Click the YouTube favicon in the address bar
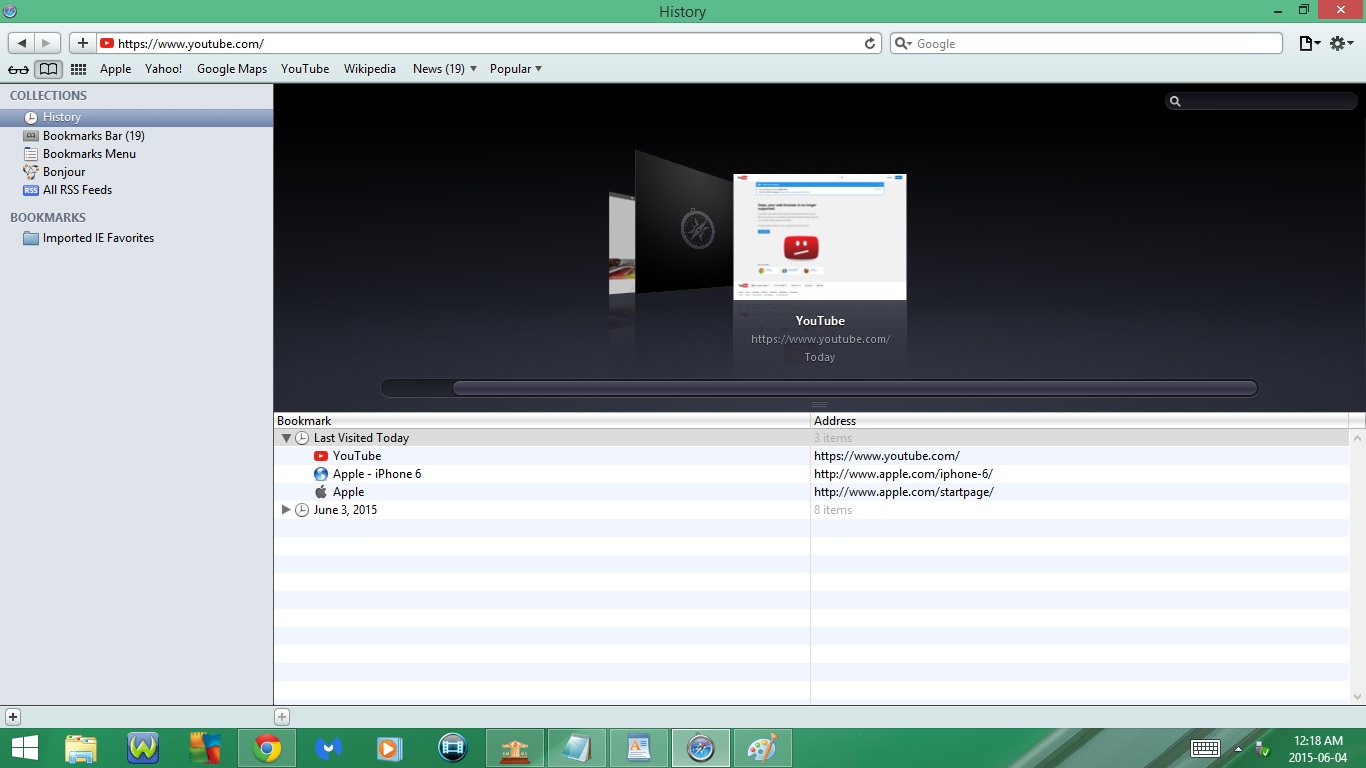 tap(107, 43)
